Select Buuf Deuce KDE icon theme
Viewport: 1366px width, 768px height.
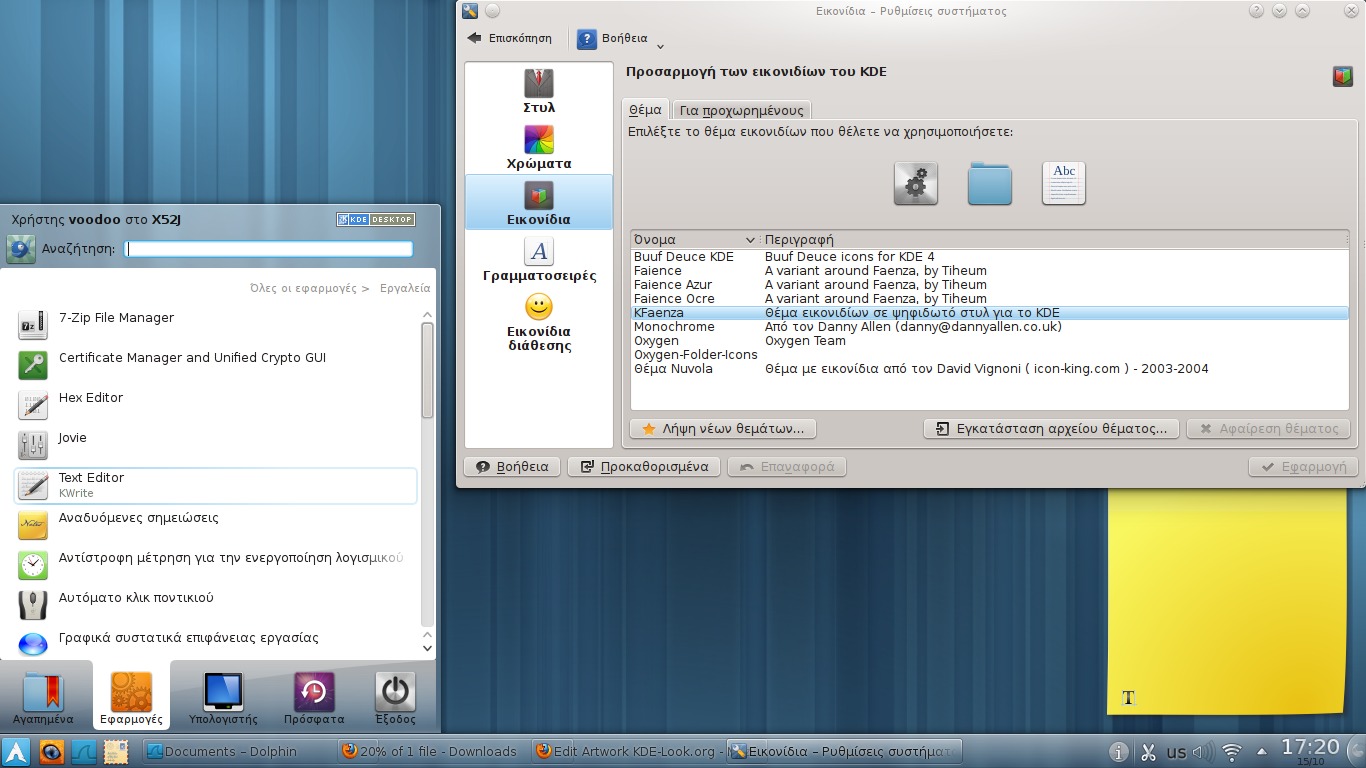coord(989,257)
